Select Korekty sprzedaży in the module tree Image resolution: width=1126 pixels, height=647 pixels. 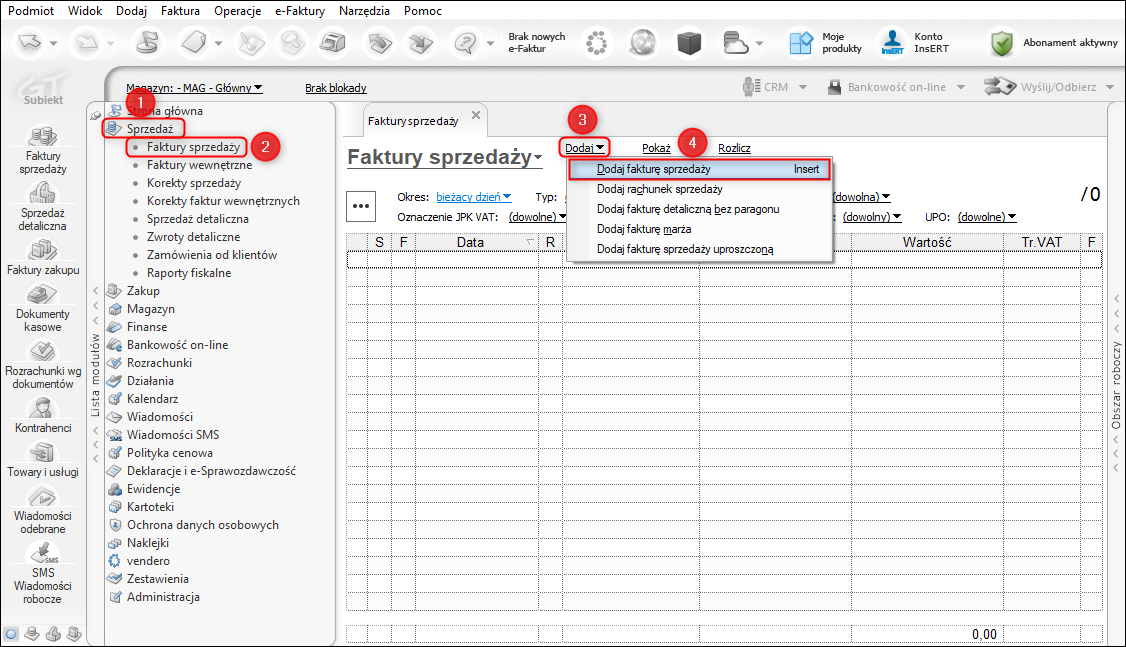(x=193, y=183)
